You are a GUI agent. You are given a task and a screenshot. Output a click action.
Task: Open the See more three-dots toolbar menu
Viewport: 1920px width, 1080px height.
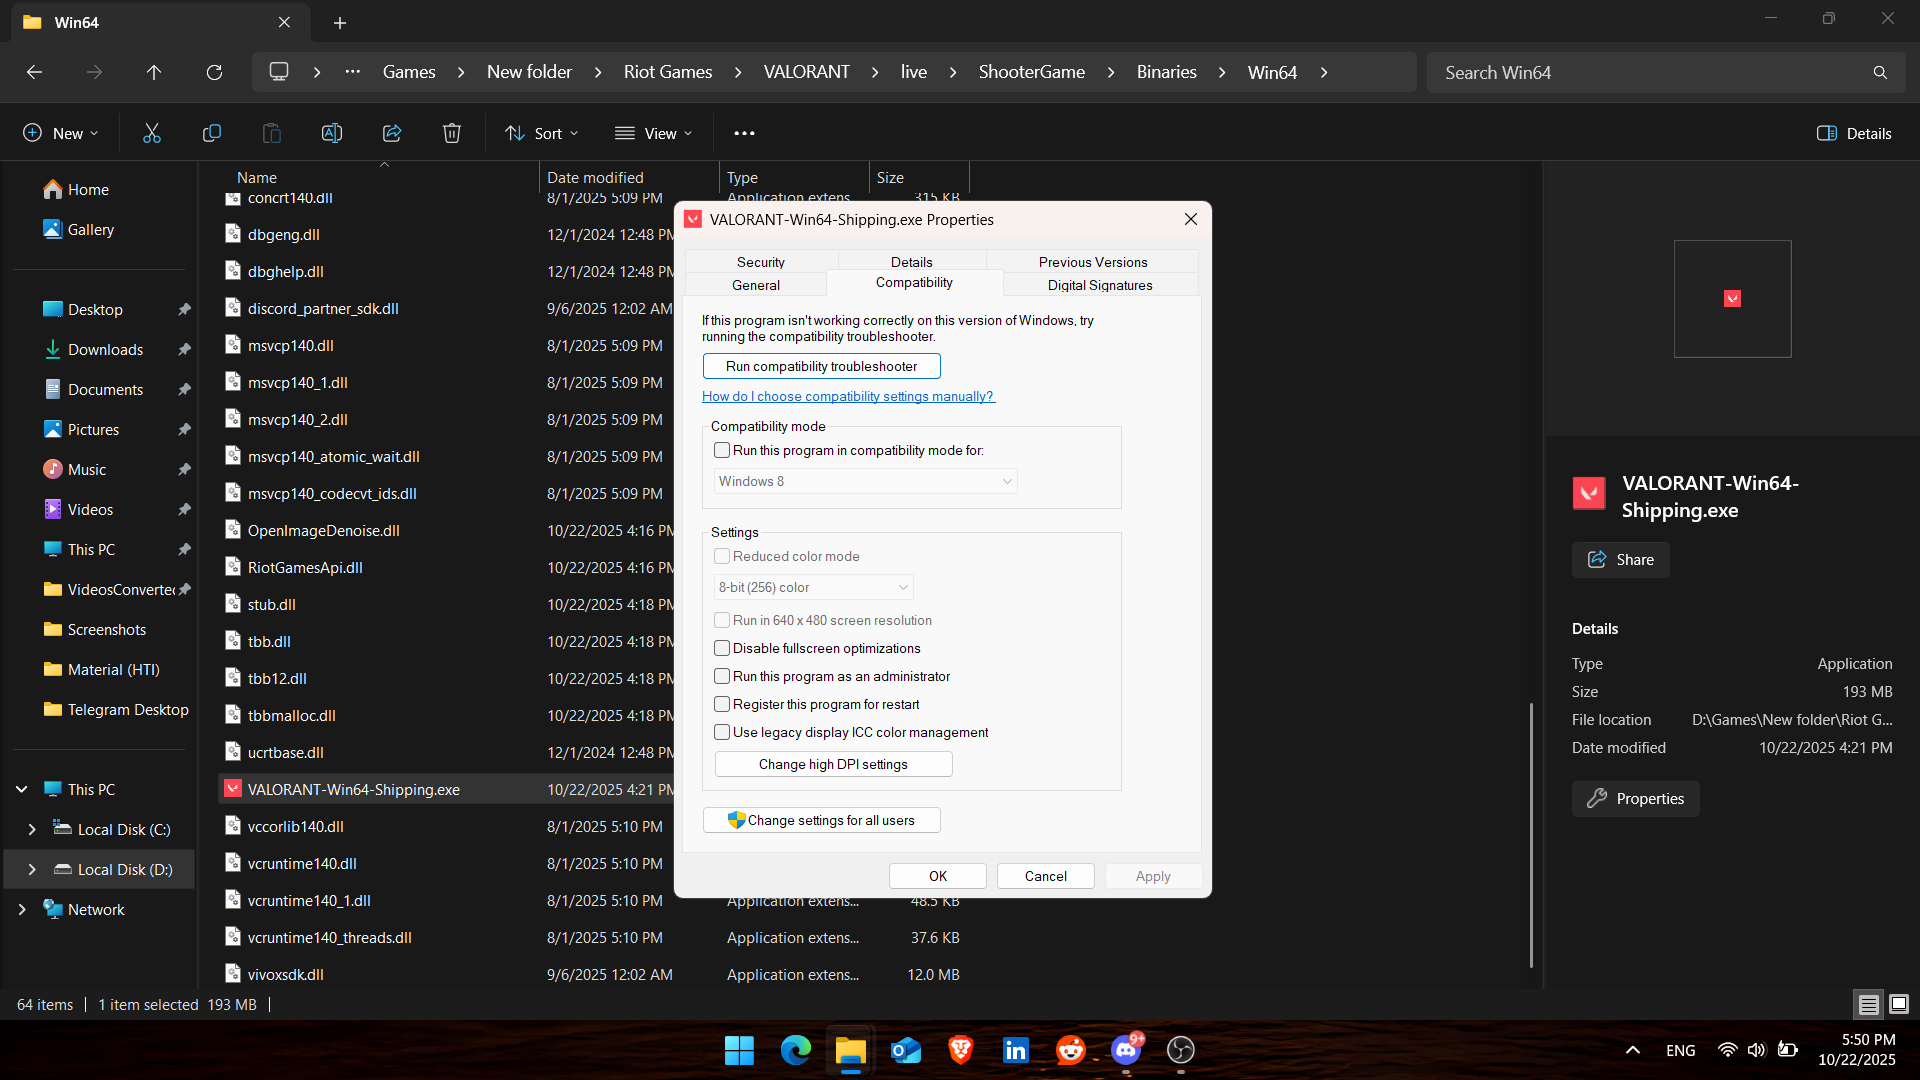(744, 133)
